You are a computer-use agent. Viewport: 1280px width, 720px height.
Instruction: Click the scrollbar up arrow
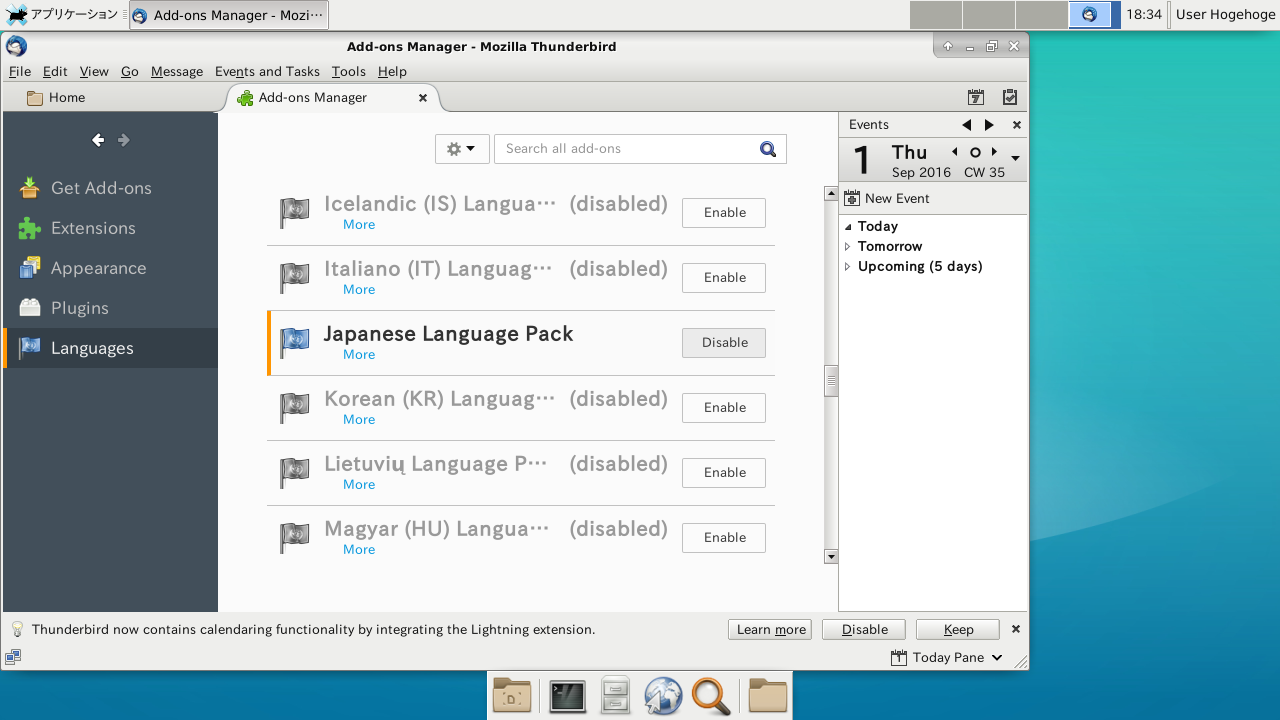[x=831, y=194]
